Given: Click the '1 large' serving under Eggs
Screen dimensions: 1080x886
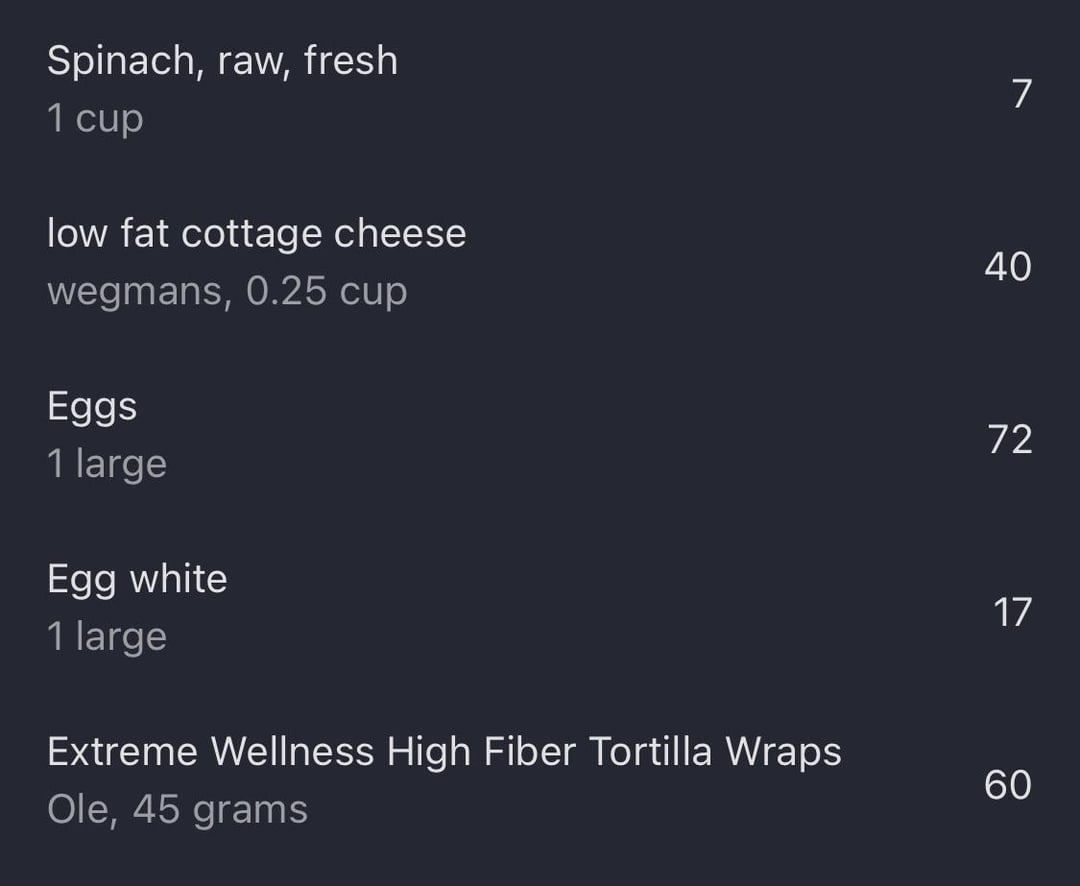Looking at the screenshot, I should [x=107, y=464].
